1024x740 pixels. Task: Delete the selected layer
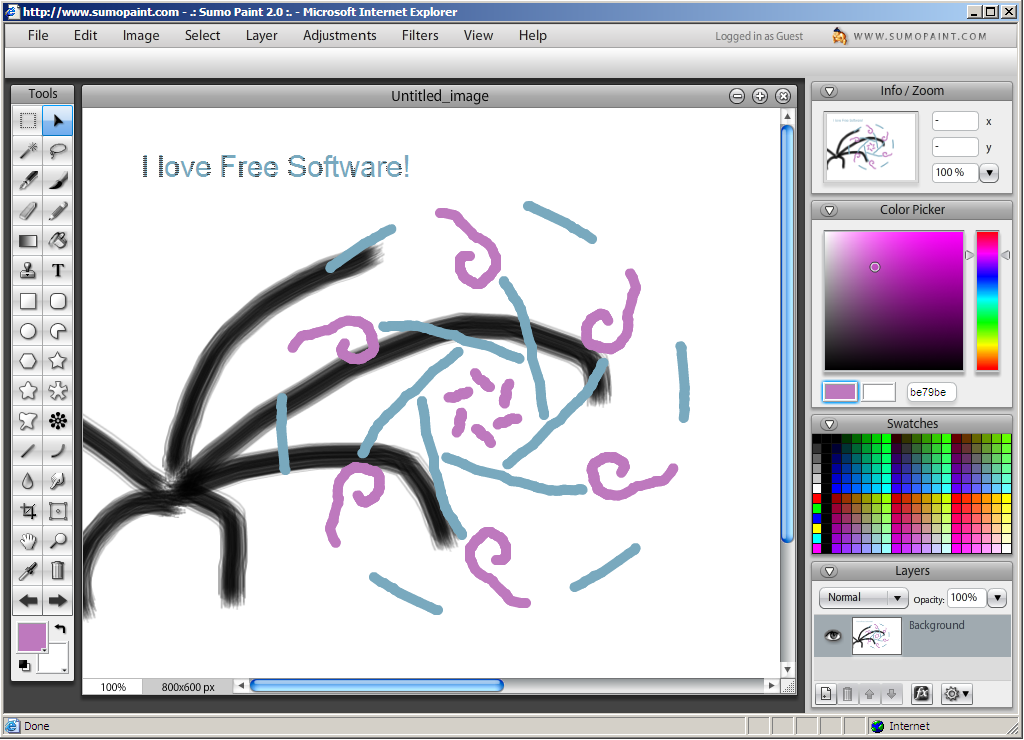pyautogui.click(x=848, y=694)
